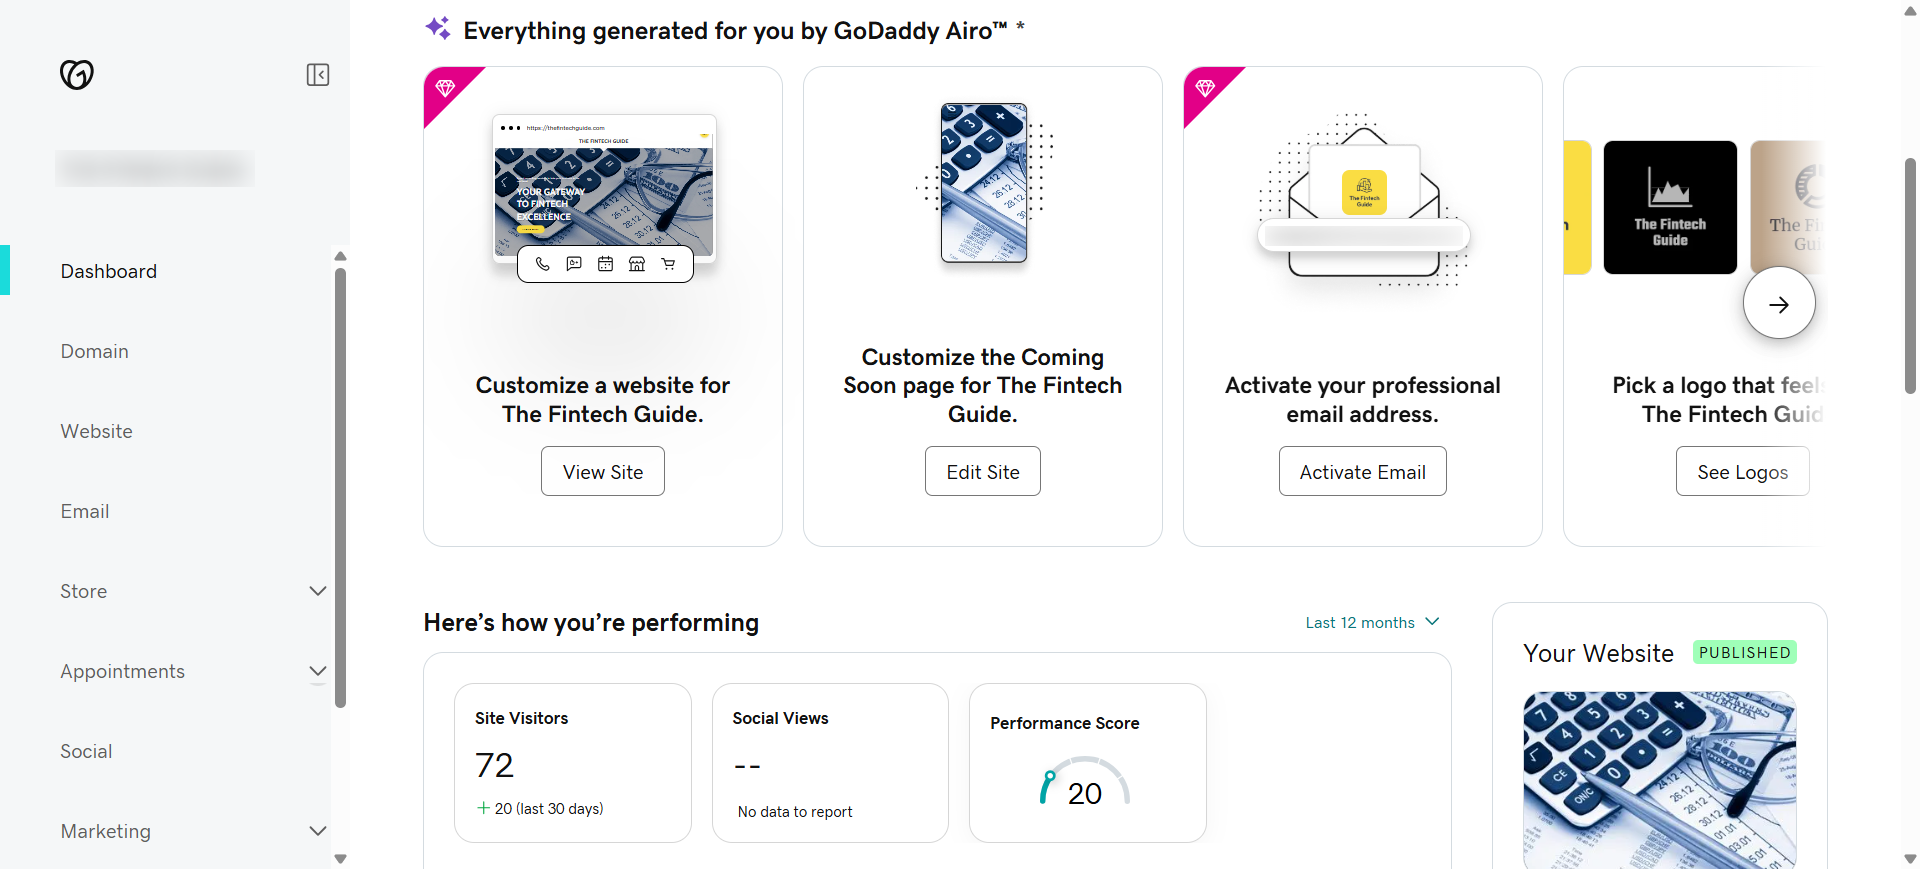Expand the Marketing menu chevron
The image size is (1920, 869).
pyautogui.click(x=318, y=831)
